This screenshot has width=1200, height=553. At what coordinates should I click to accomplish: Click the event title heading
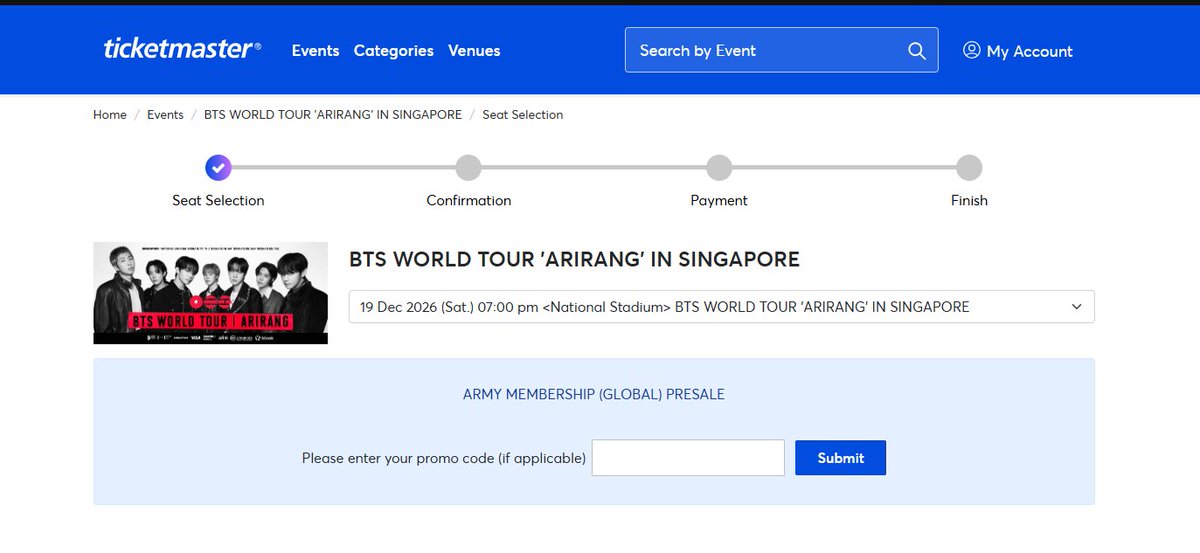click(x=574, y=260)
